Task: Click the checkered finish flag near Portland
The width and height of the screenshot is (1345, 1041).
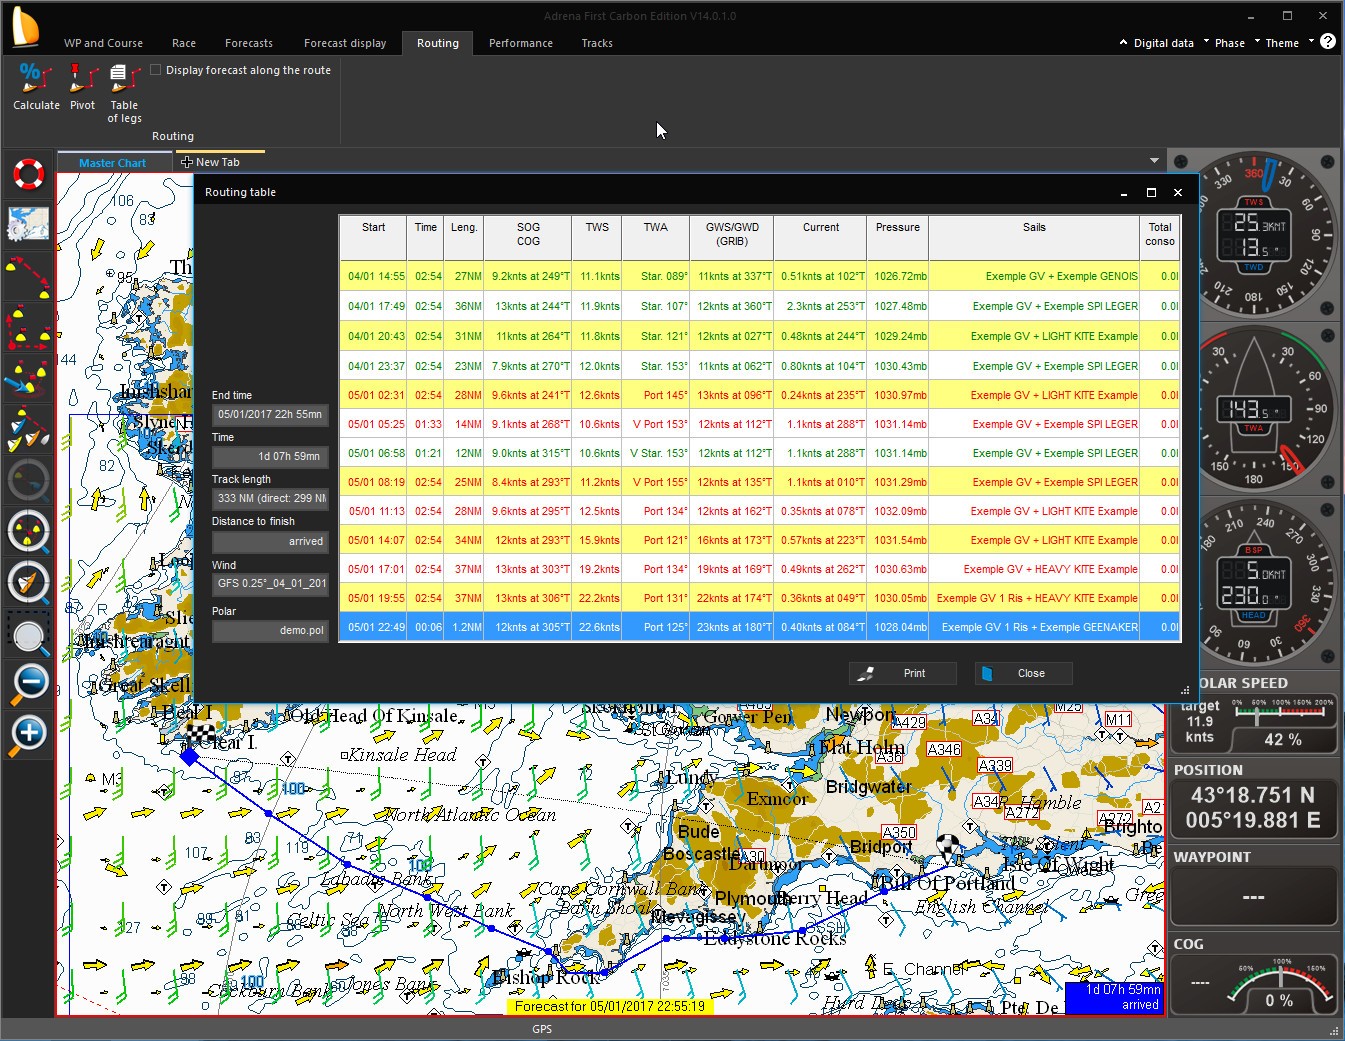Action: coord(947,848)
